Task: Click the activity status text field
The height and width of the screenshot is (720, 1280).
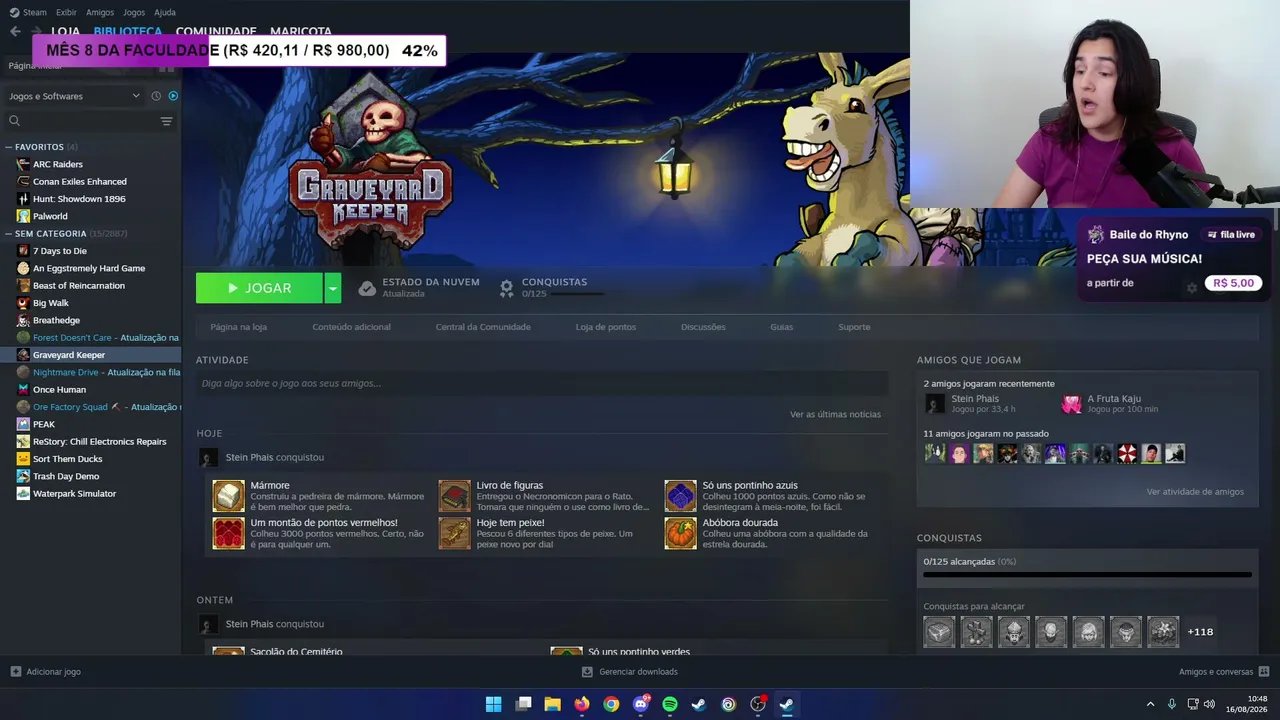Action: pos(542,383)
